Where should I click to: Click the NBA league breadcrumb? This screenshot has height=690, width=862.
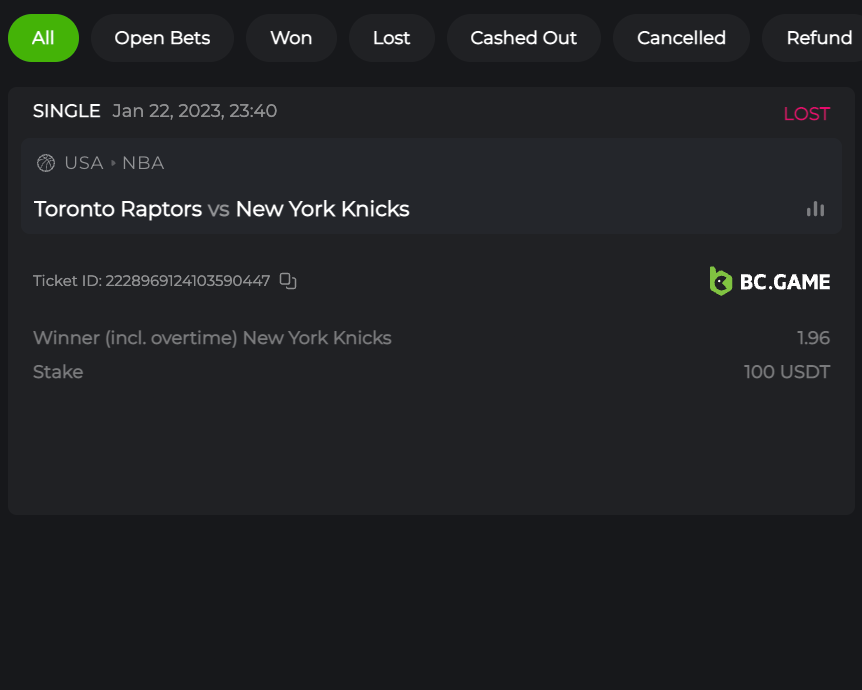point(143,163)
